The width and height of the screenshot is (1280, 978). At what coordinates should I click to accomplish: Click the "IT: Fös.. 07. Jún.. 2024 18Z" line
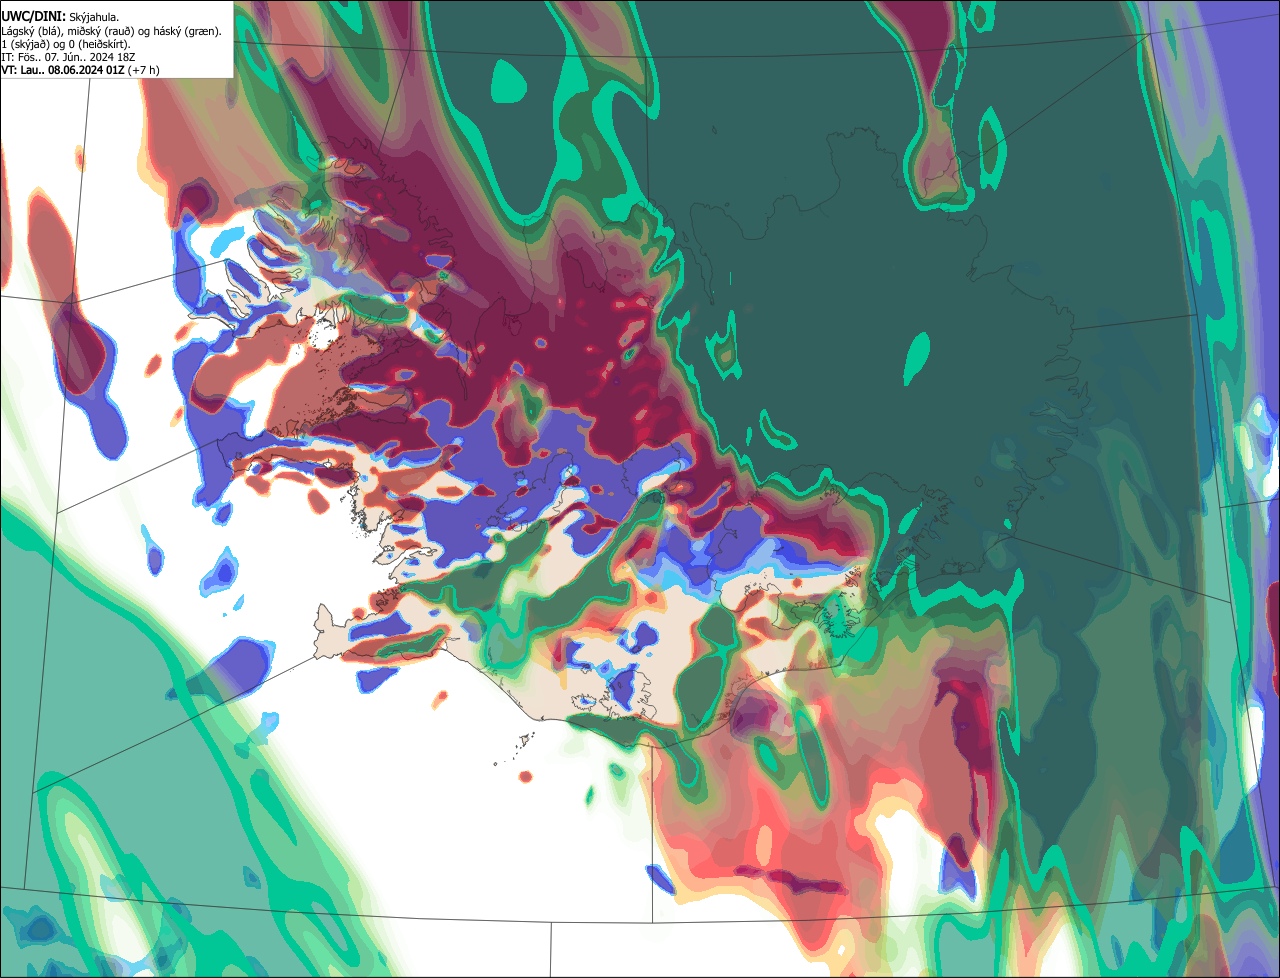[x=66, y=57]
